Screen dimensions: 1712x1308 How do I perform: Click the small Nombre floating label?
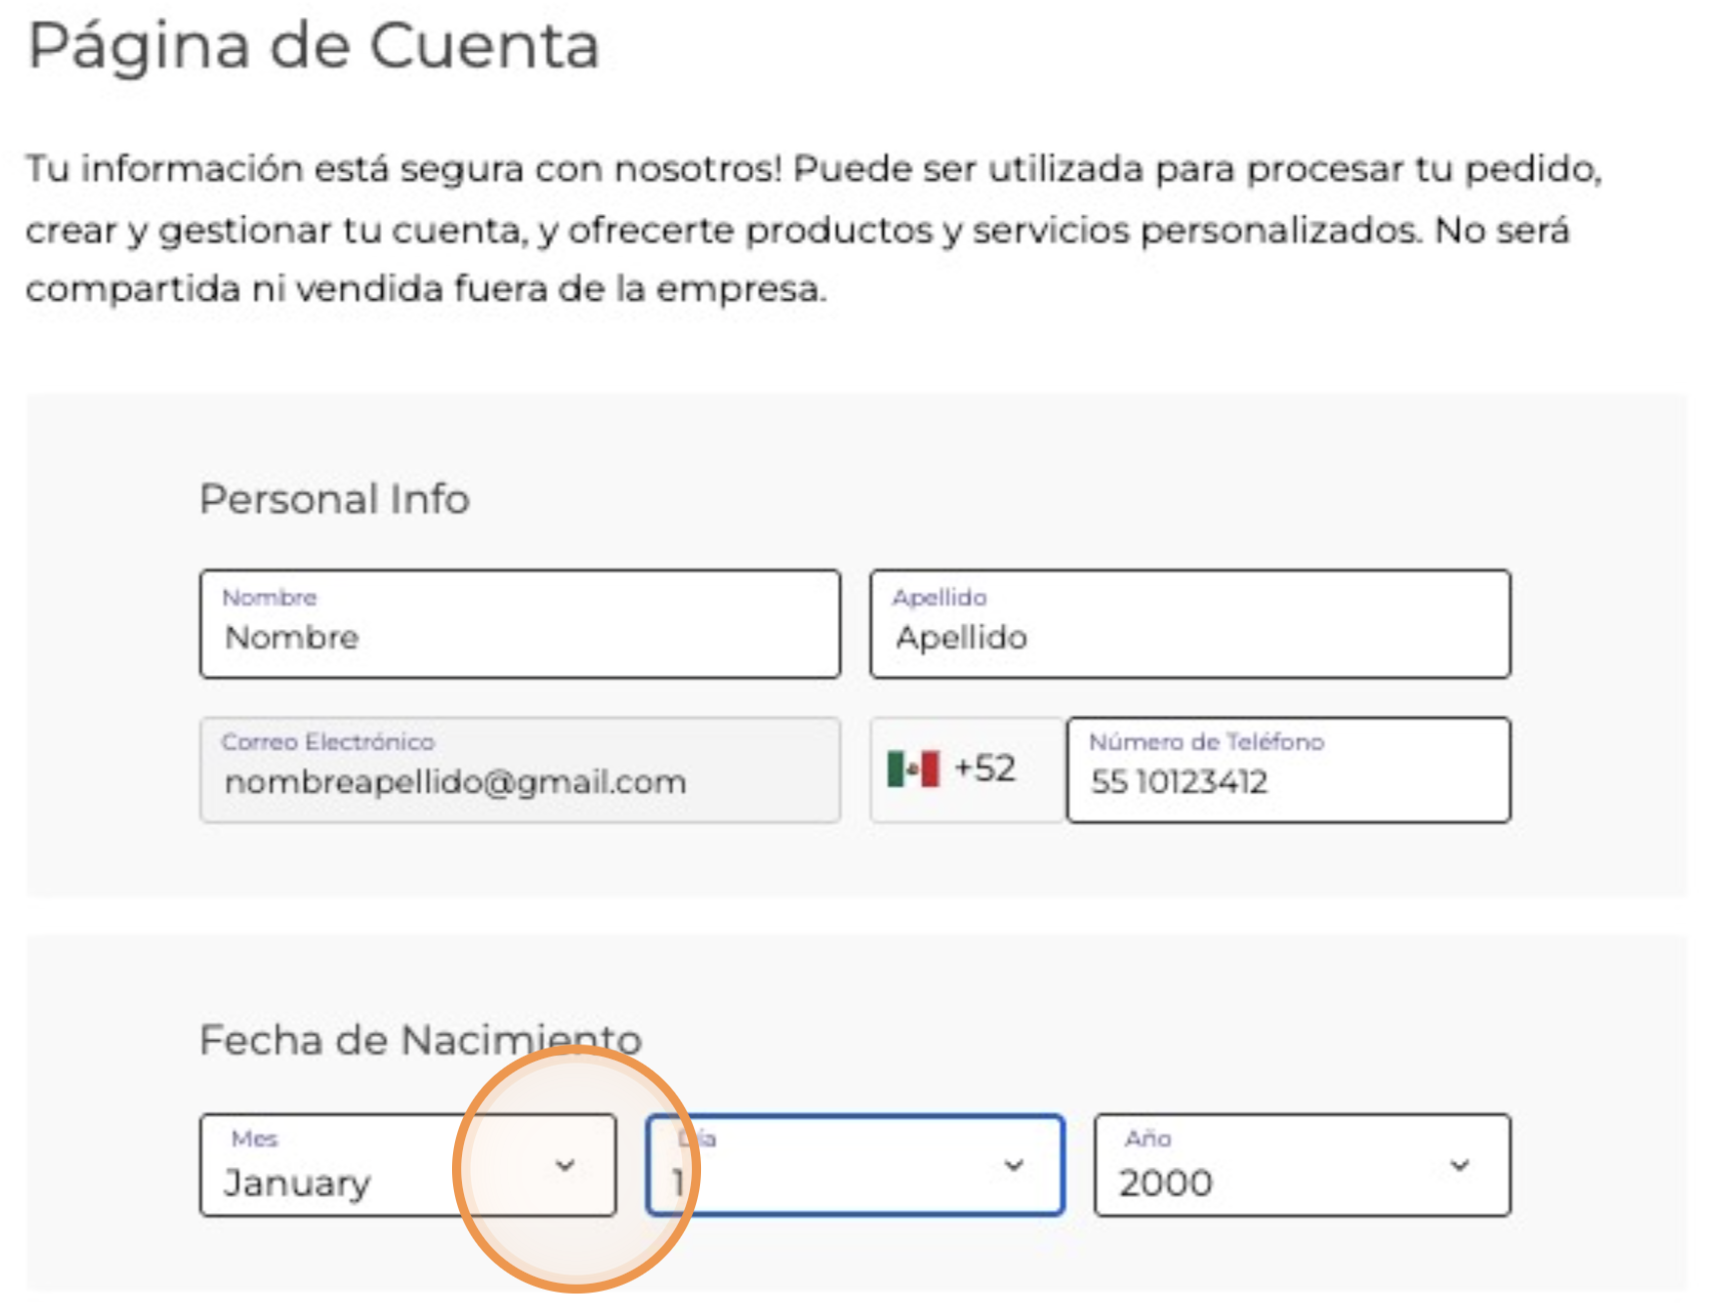[269, 597]
